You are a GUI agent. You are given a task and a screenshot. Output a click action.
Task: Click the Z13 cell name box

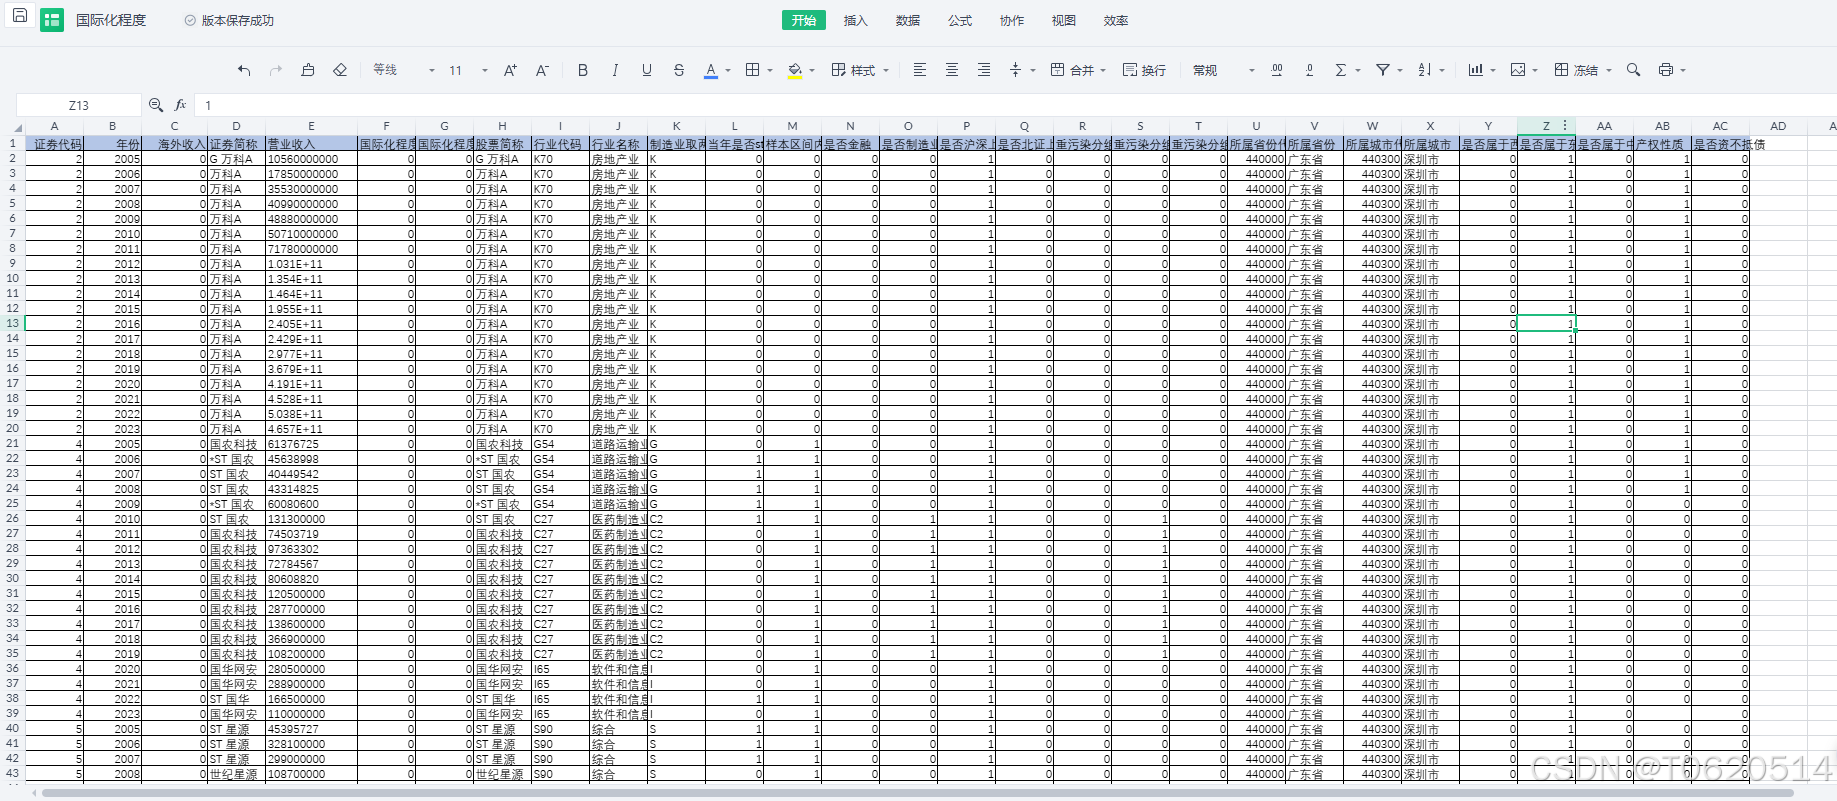tap(78, 105)
